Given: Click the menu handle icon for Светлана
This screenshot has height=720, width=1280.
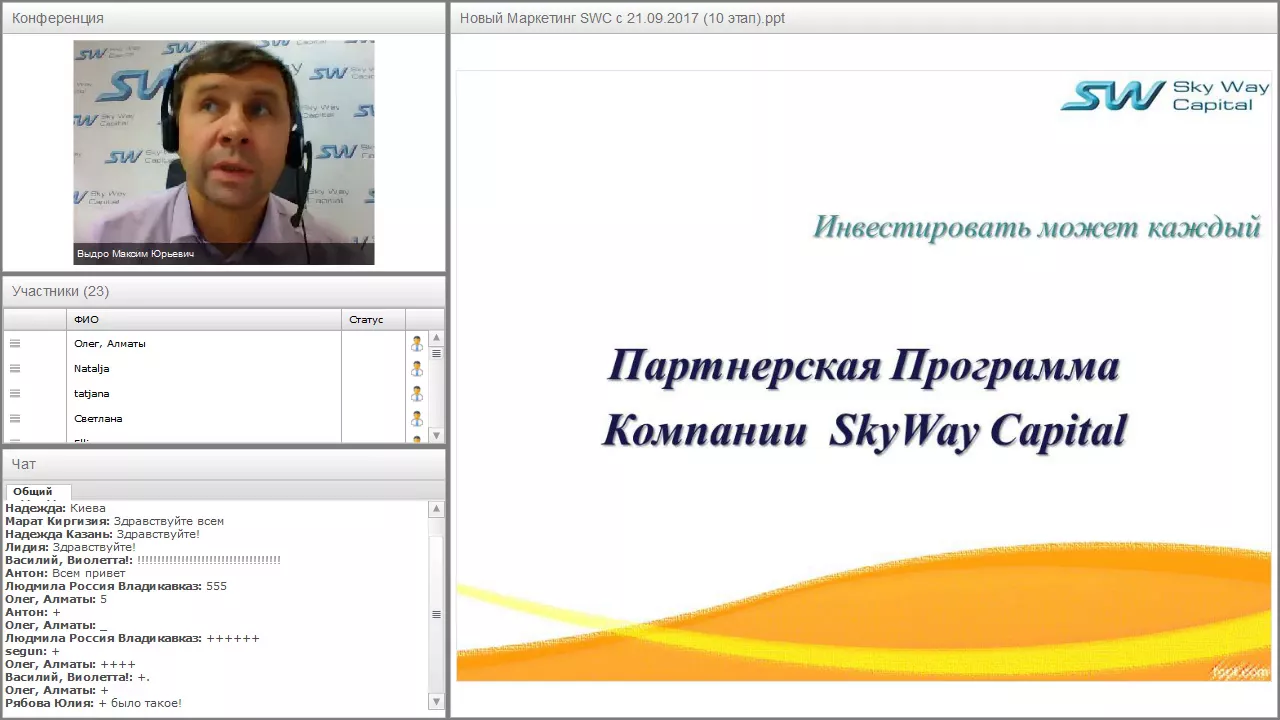Looking at the screenshot, I should pyautogui.click(x=15, y=419).
